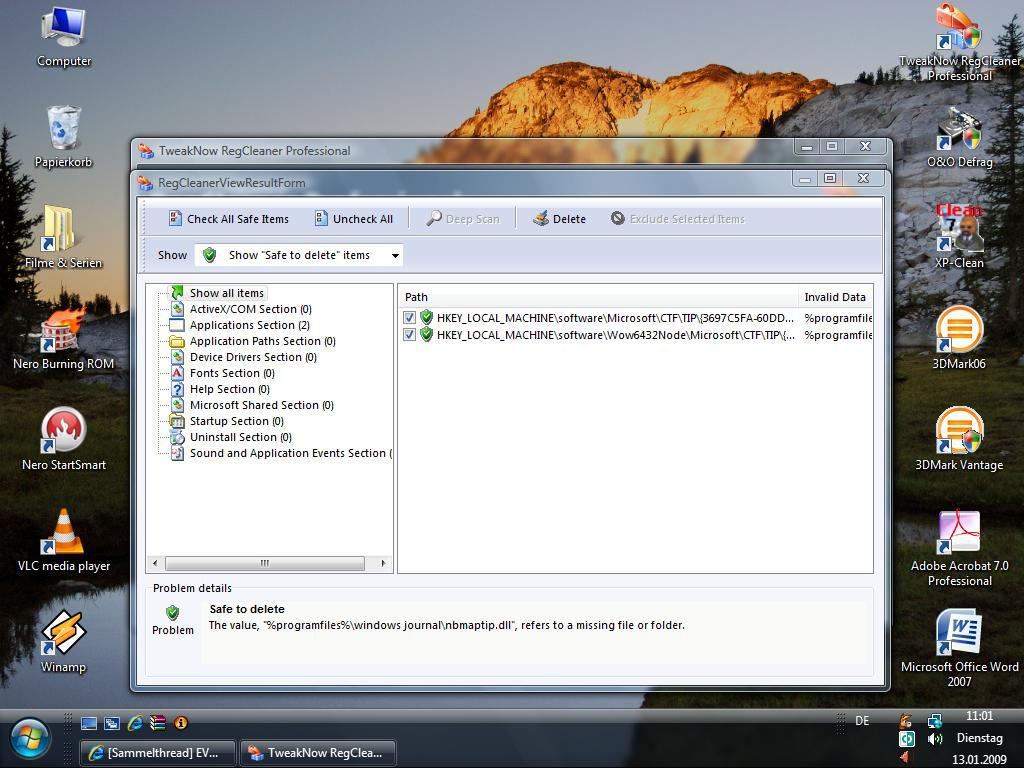This screenshot has height=768, width=1024.
Task: Select the HKEY_LOCAL_MACHINE\software\Microsoft\CTF\TIP path text
Action: tap(615, 318)
